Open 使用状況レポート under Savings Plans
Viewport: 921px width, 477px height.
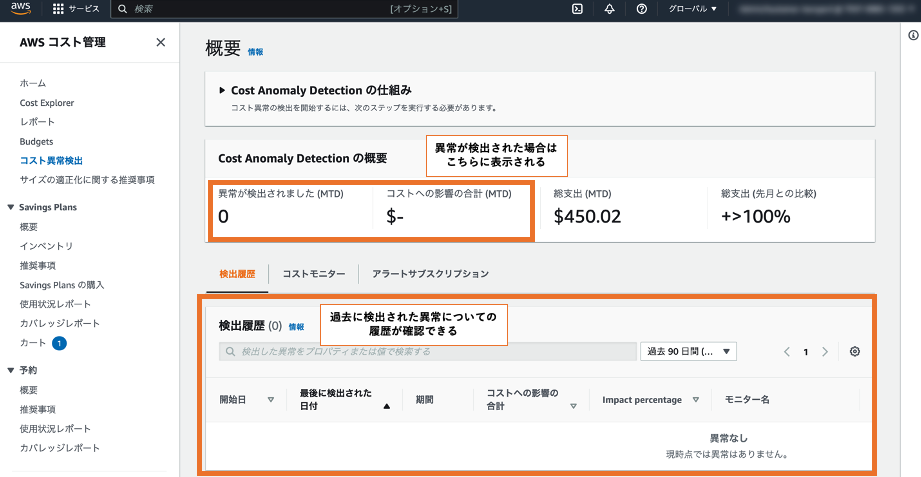coord(55,304)
